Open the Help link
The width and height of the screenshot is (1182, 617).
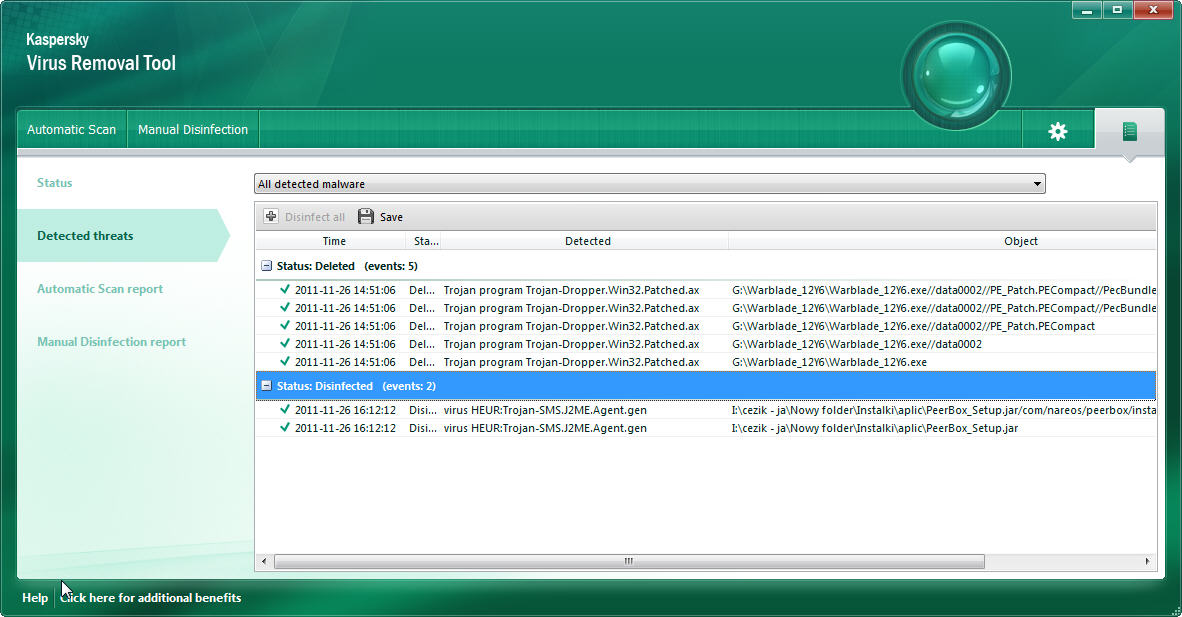coord(35,597)
